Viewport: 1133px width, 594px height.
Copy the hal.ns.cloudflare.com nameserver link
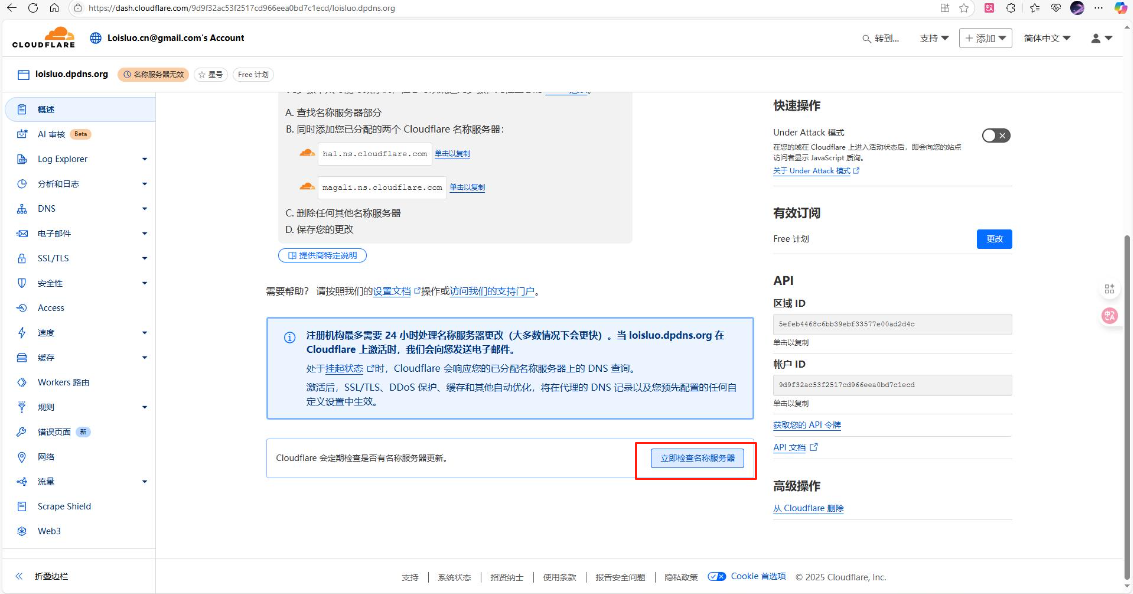tap(452, 154)
